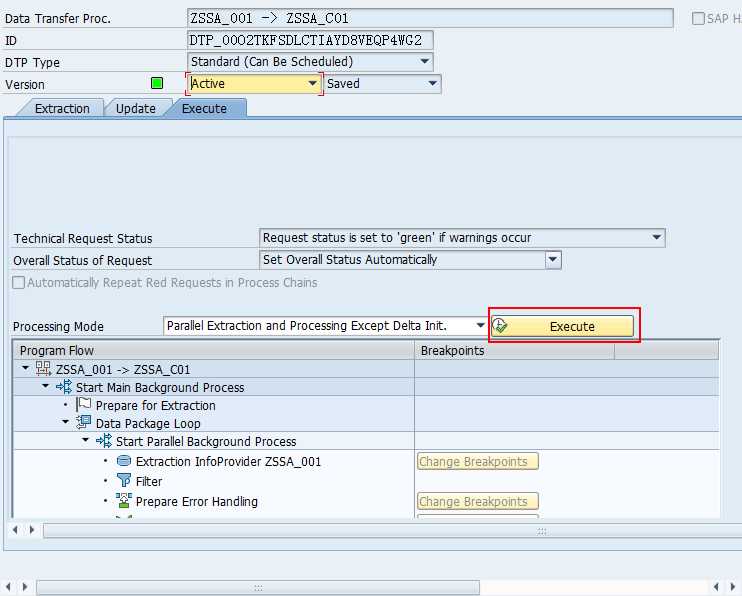Screen dimensions: 742x596
Task: Click the Version label
Action: point(25,85)
